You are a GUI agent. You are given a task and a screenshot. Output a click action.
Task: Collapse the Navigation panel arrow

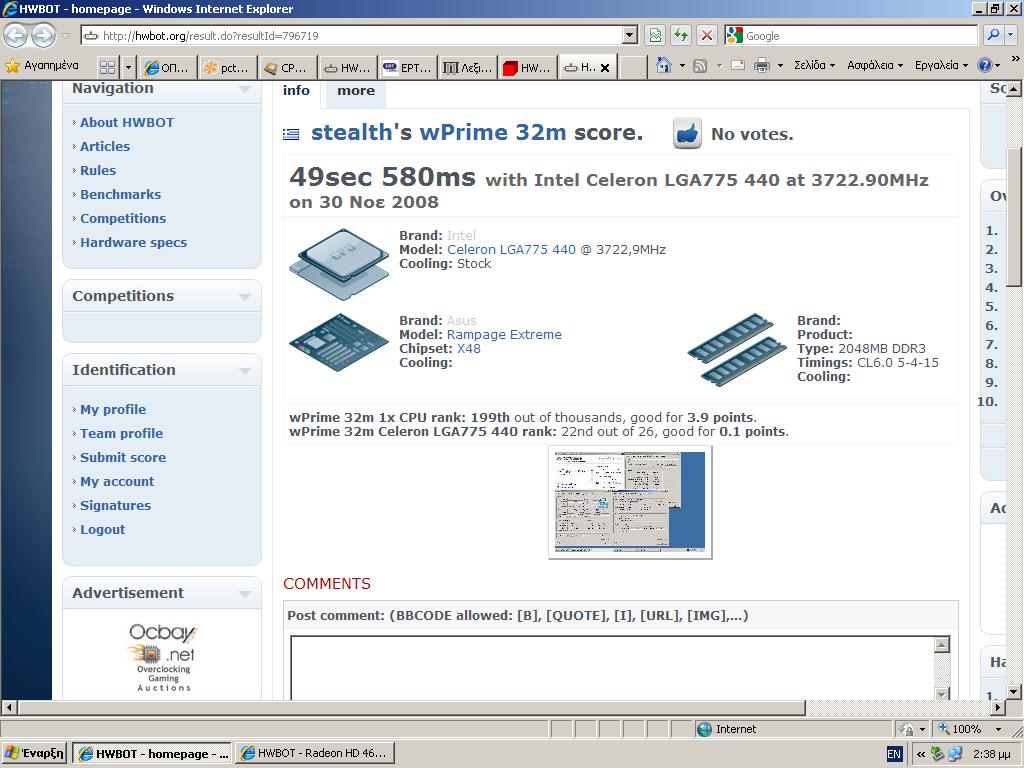tap(245, 89)
